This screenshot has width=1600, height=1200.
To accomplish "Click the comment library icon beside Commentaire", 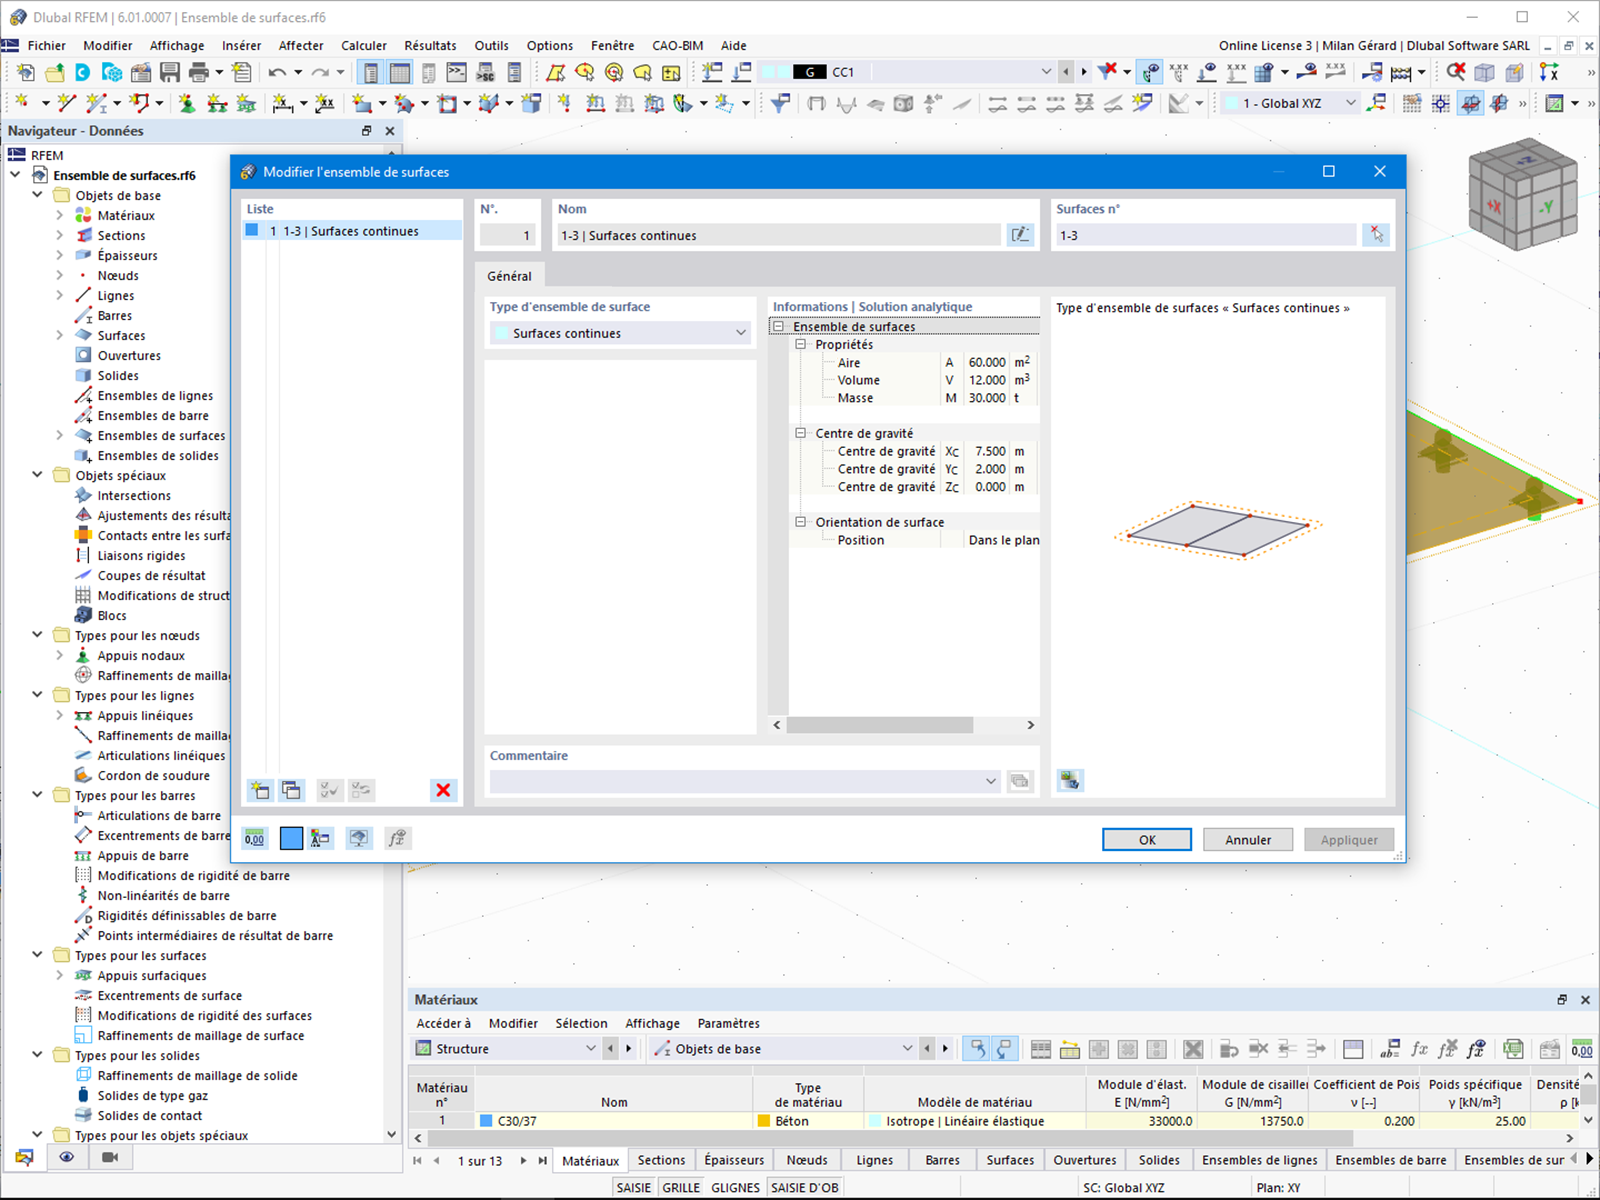I will tap(1020, 781).
